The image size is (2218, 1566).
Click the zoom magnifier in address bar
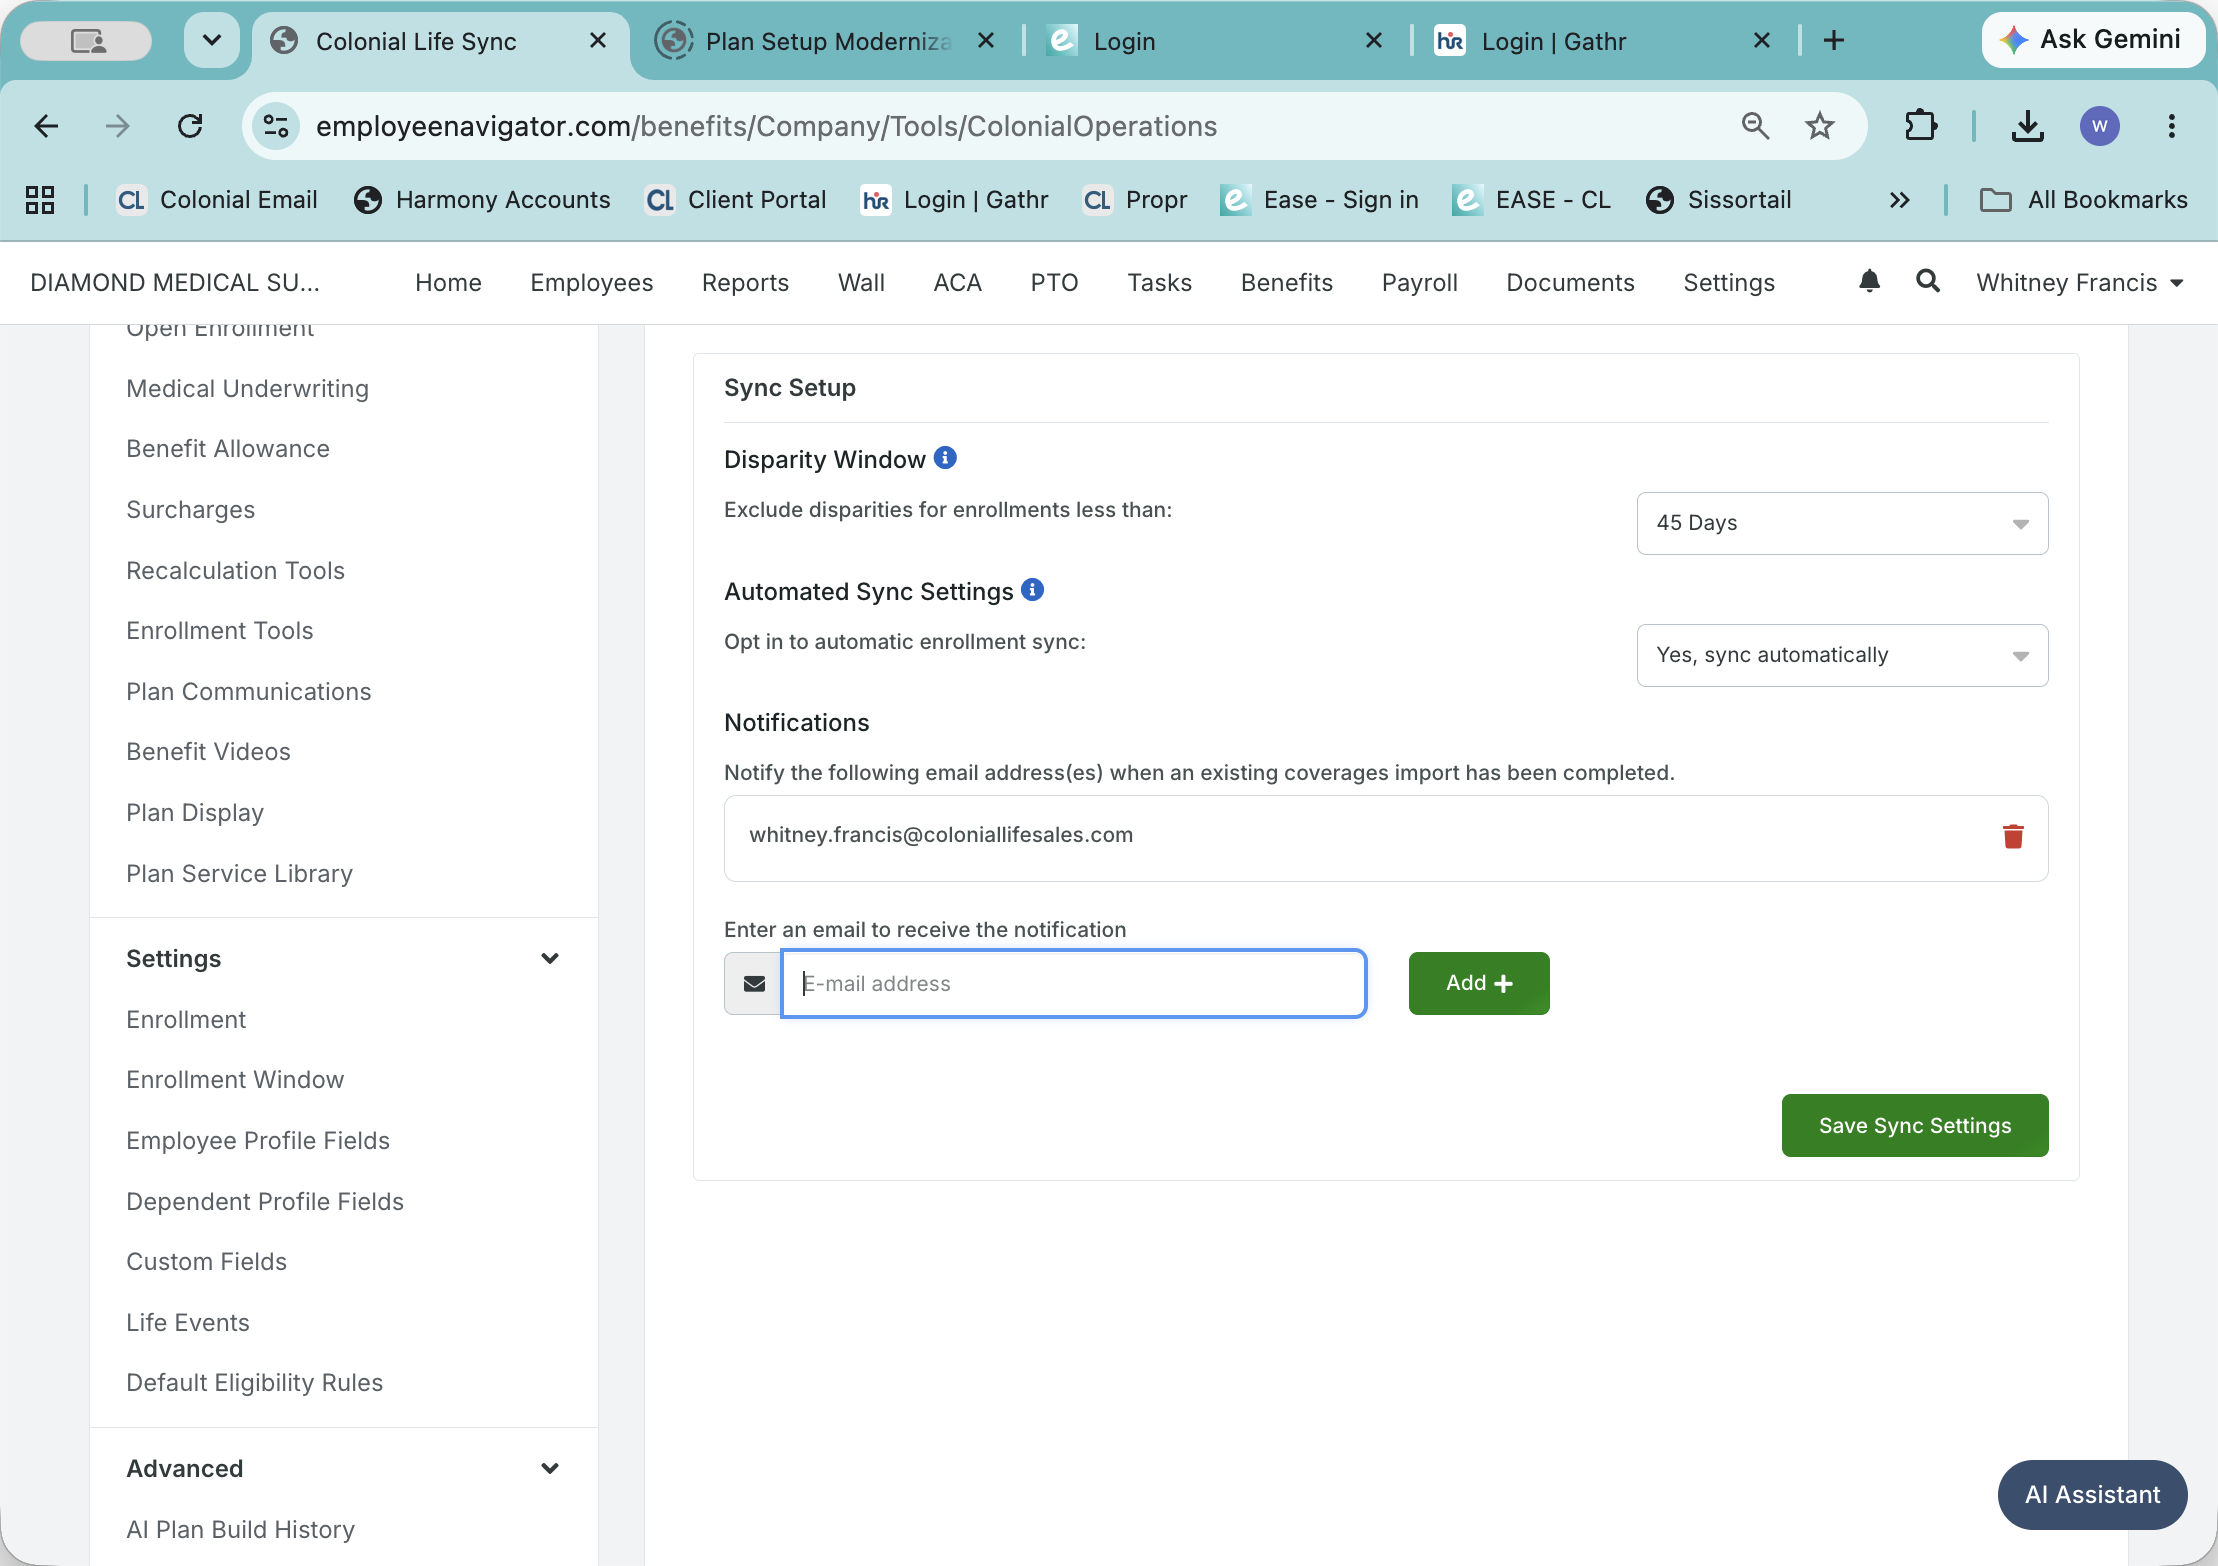pos(1755,126)
